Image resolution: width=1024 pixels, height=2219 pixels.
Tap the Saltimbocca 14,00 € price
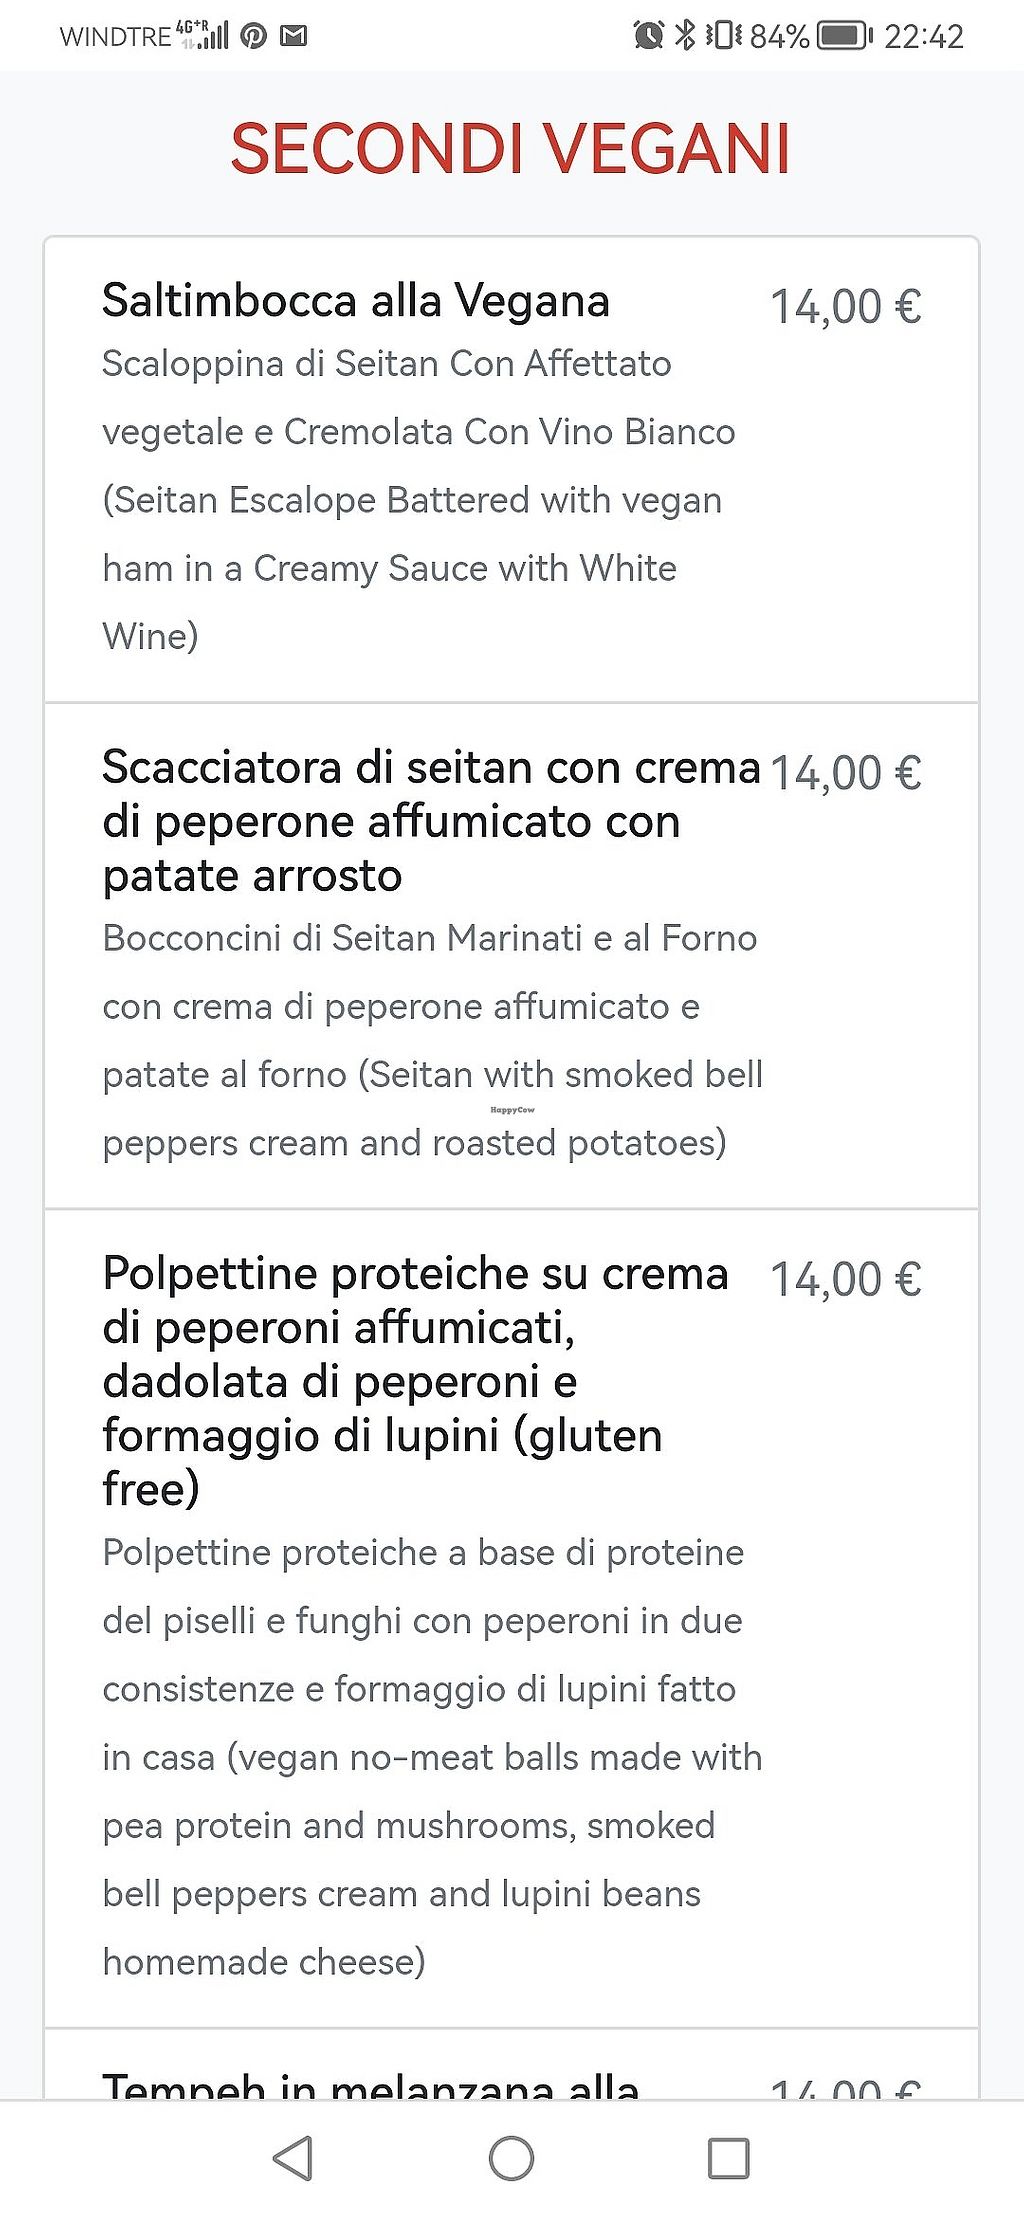(x=845, y=307)
